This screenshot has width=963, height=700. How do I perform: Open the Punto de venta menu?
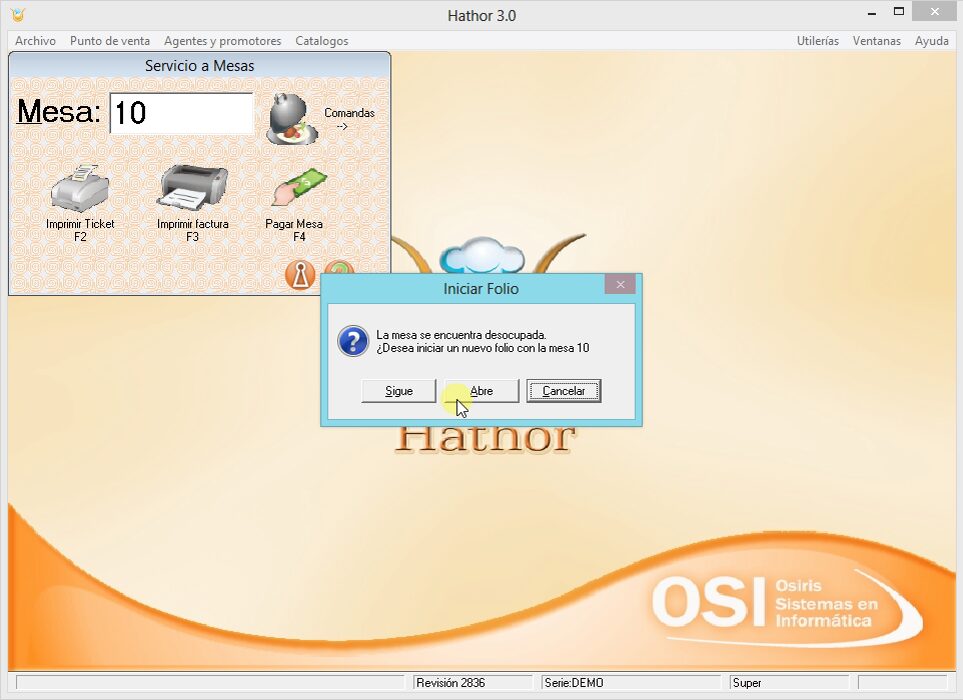point(110,41)
